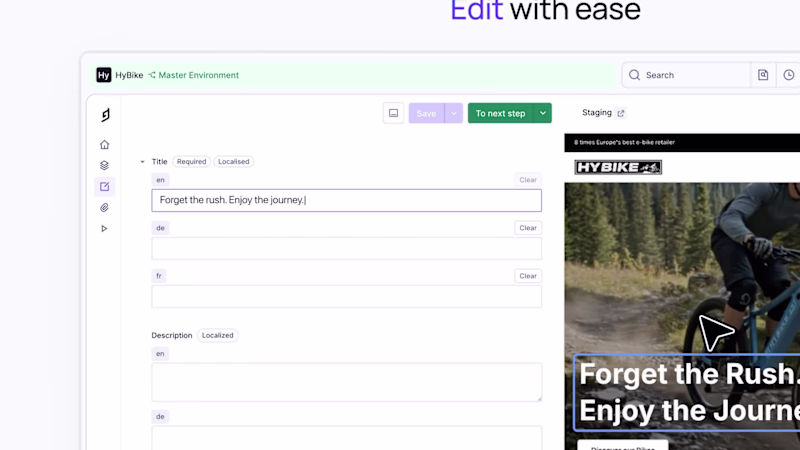This screenshot has height=450, width=800.
Task: Click into the de Title input field
Action: coord(346,248)
